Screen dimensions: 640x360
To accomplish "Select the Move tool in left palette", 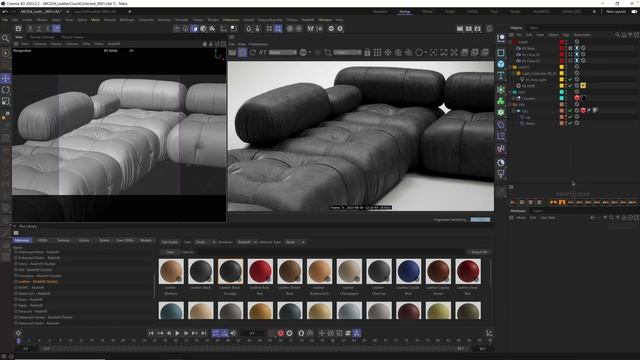I will click(x=6, y=78).
